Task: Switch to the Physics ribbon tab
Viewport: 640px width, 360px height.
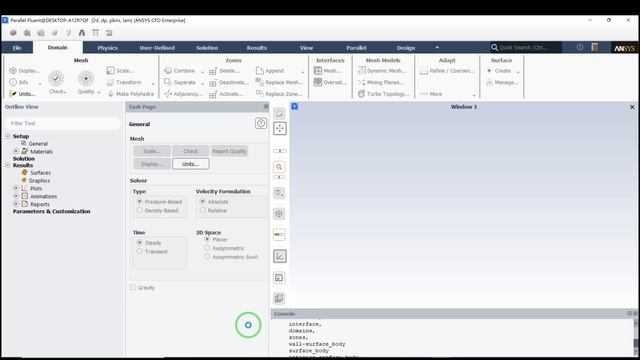Action: tap(107, 48)
